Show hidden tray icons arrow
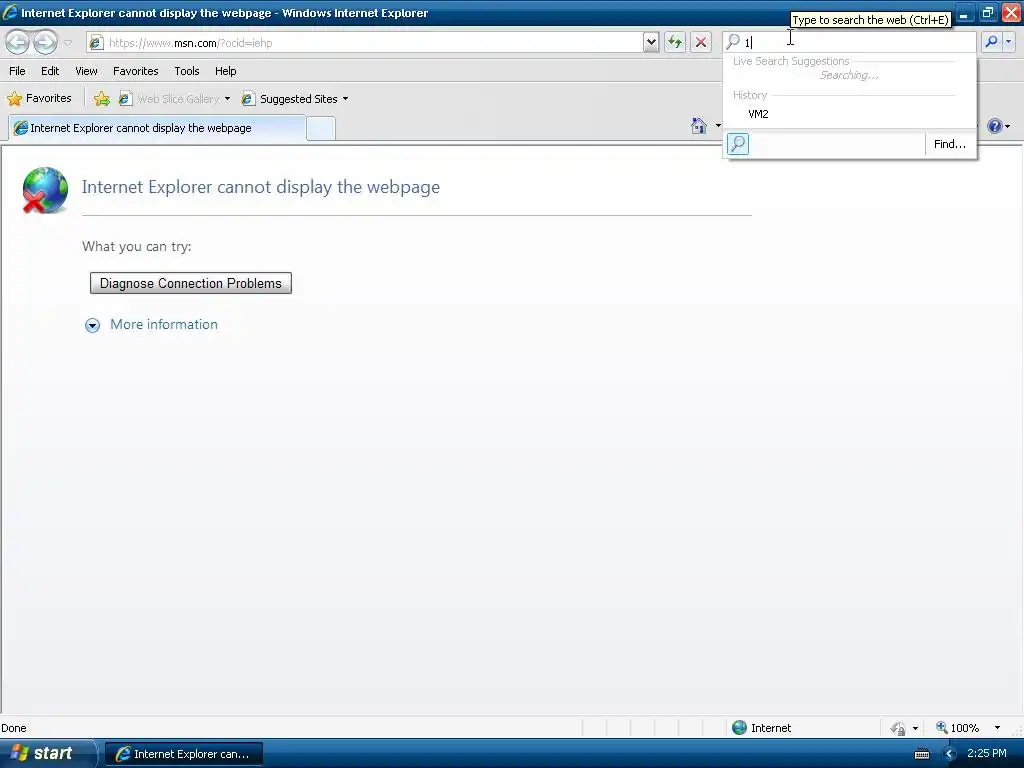This screenshot has height=768, width=1024. (x=950, y=754)
